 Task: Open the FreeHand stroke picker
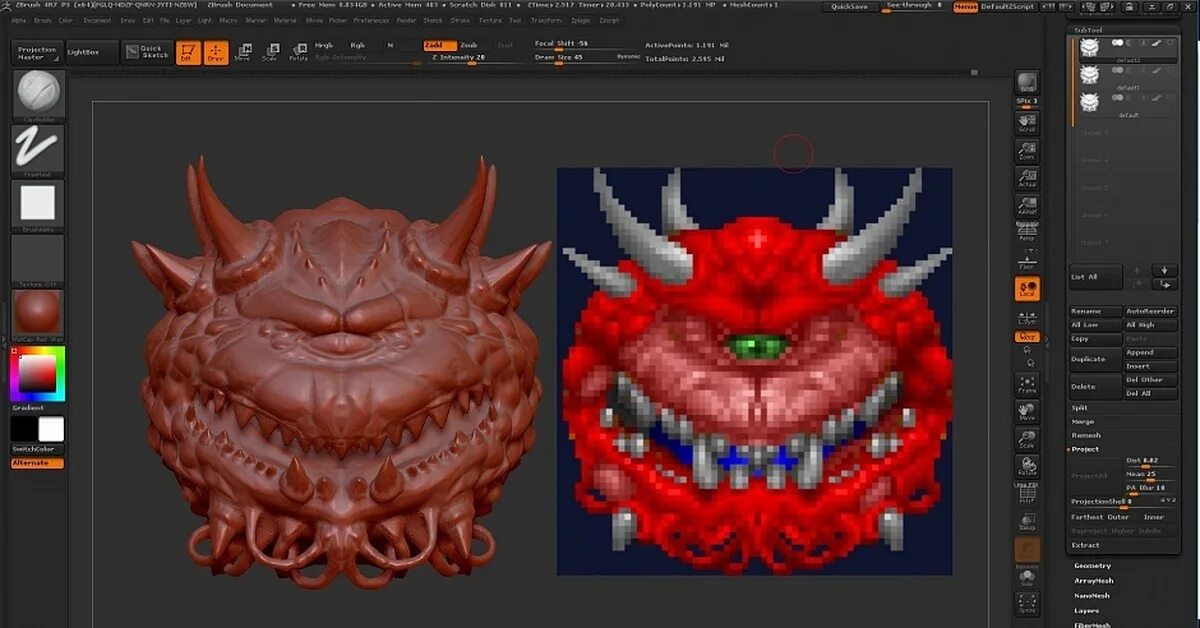click(38, 149)
